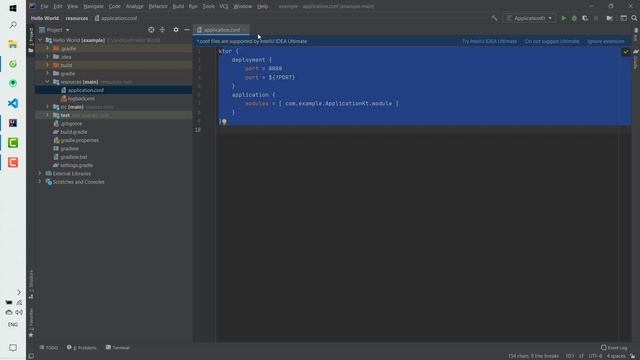Click Do not suggest Ultimate link

[552, 41]
